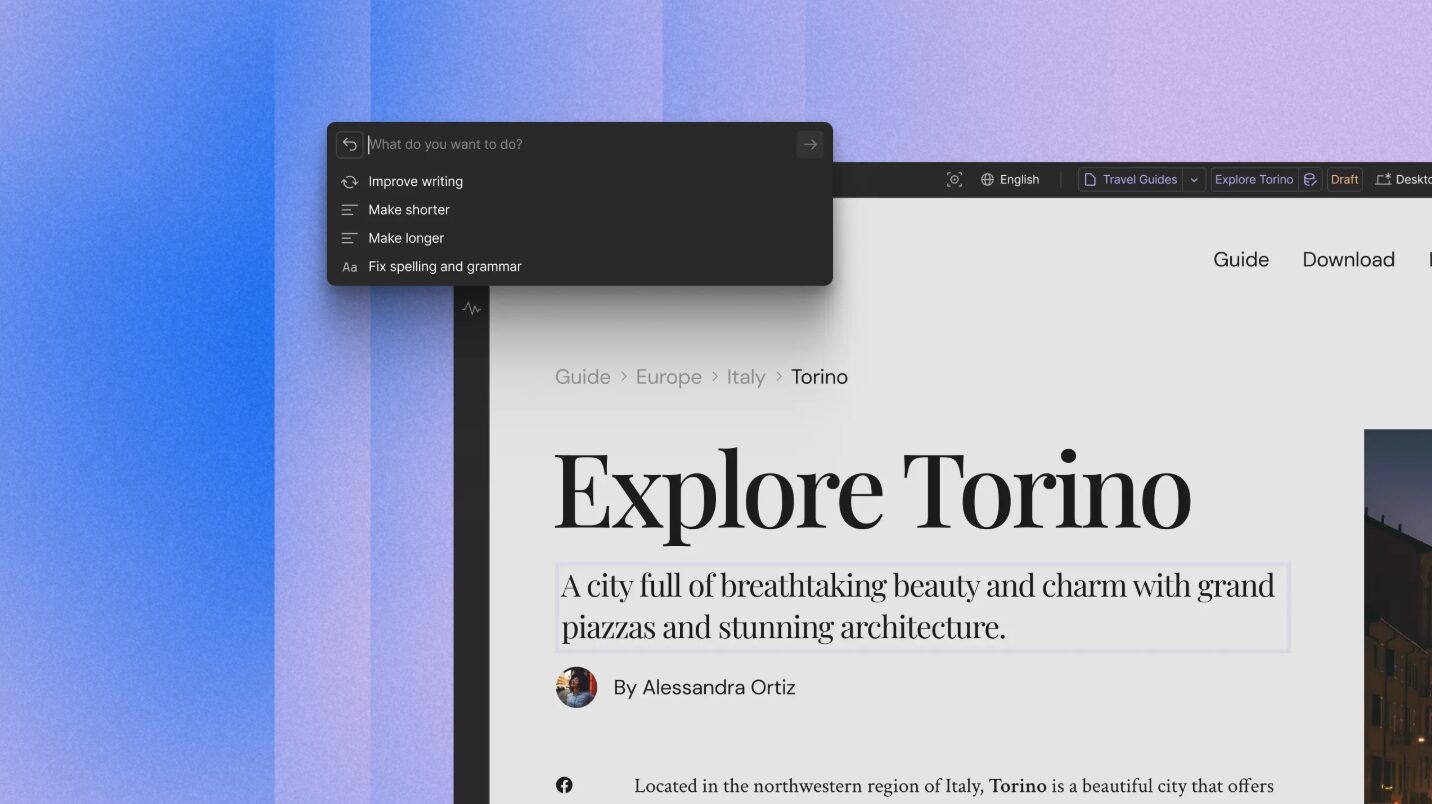
Task: Click the focus target icon in the toolbar
Action: pyautogui.click(x=954, y=180)
